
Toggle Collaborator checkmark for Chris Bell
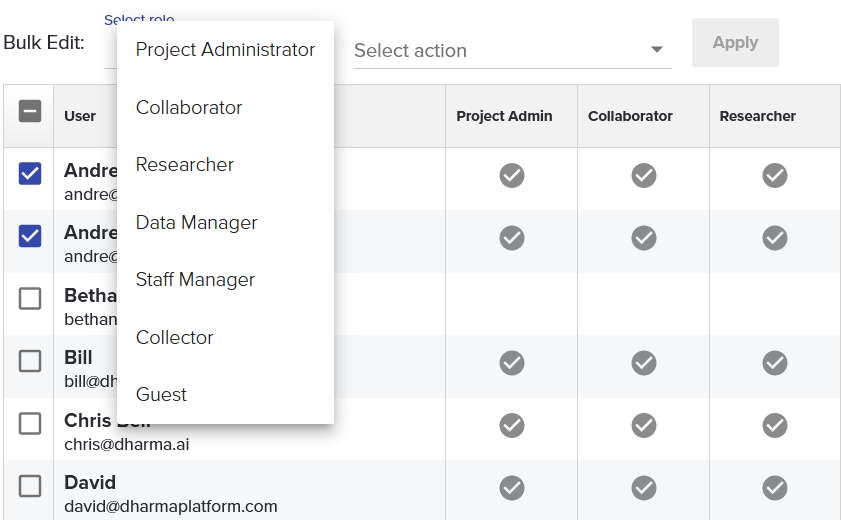click(644, 425)
